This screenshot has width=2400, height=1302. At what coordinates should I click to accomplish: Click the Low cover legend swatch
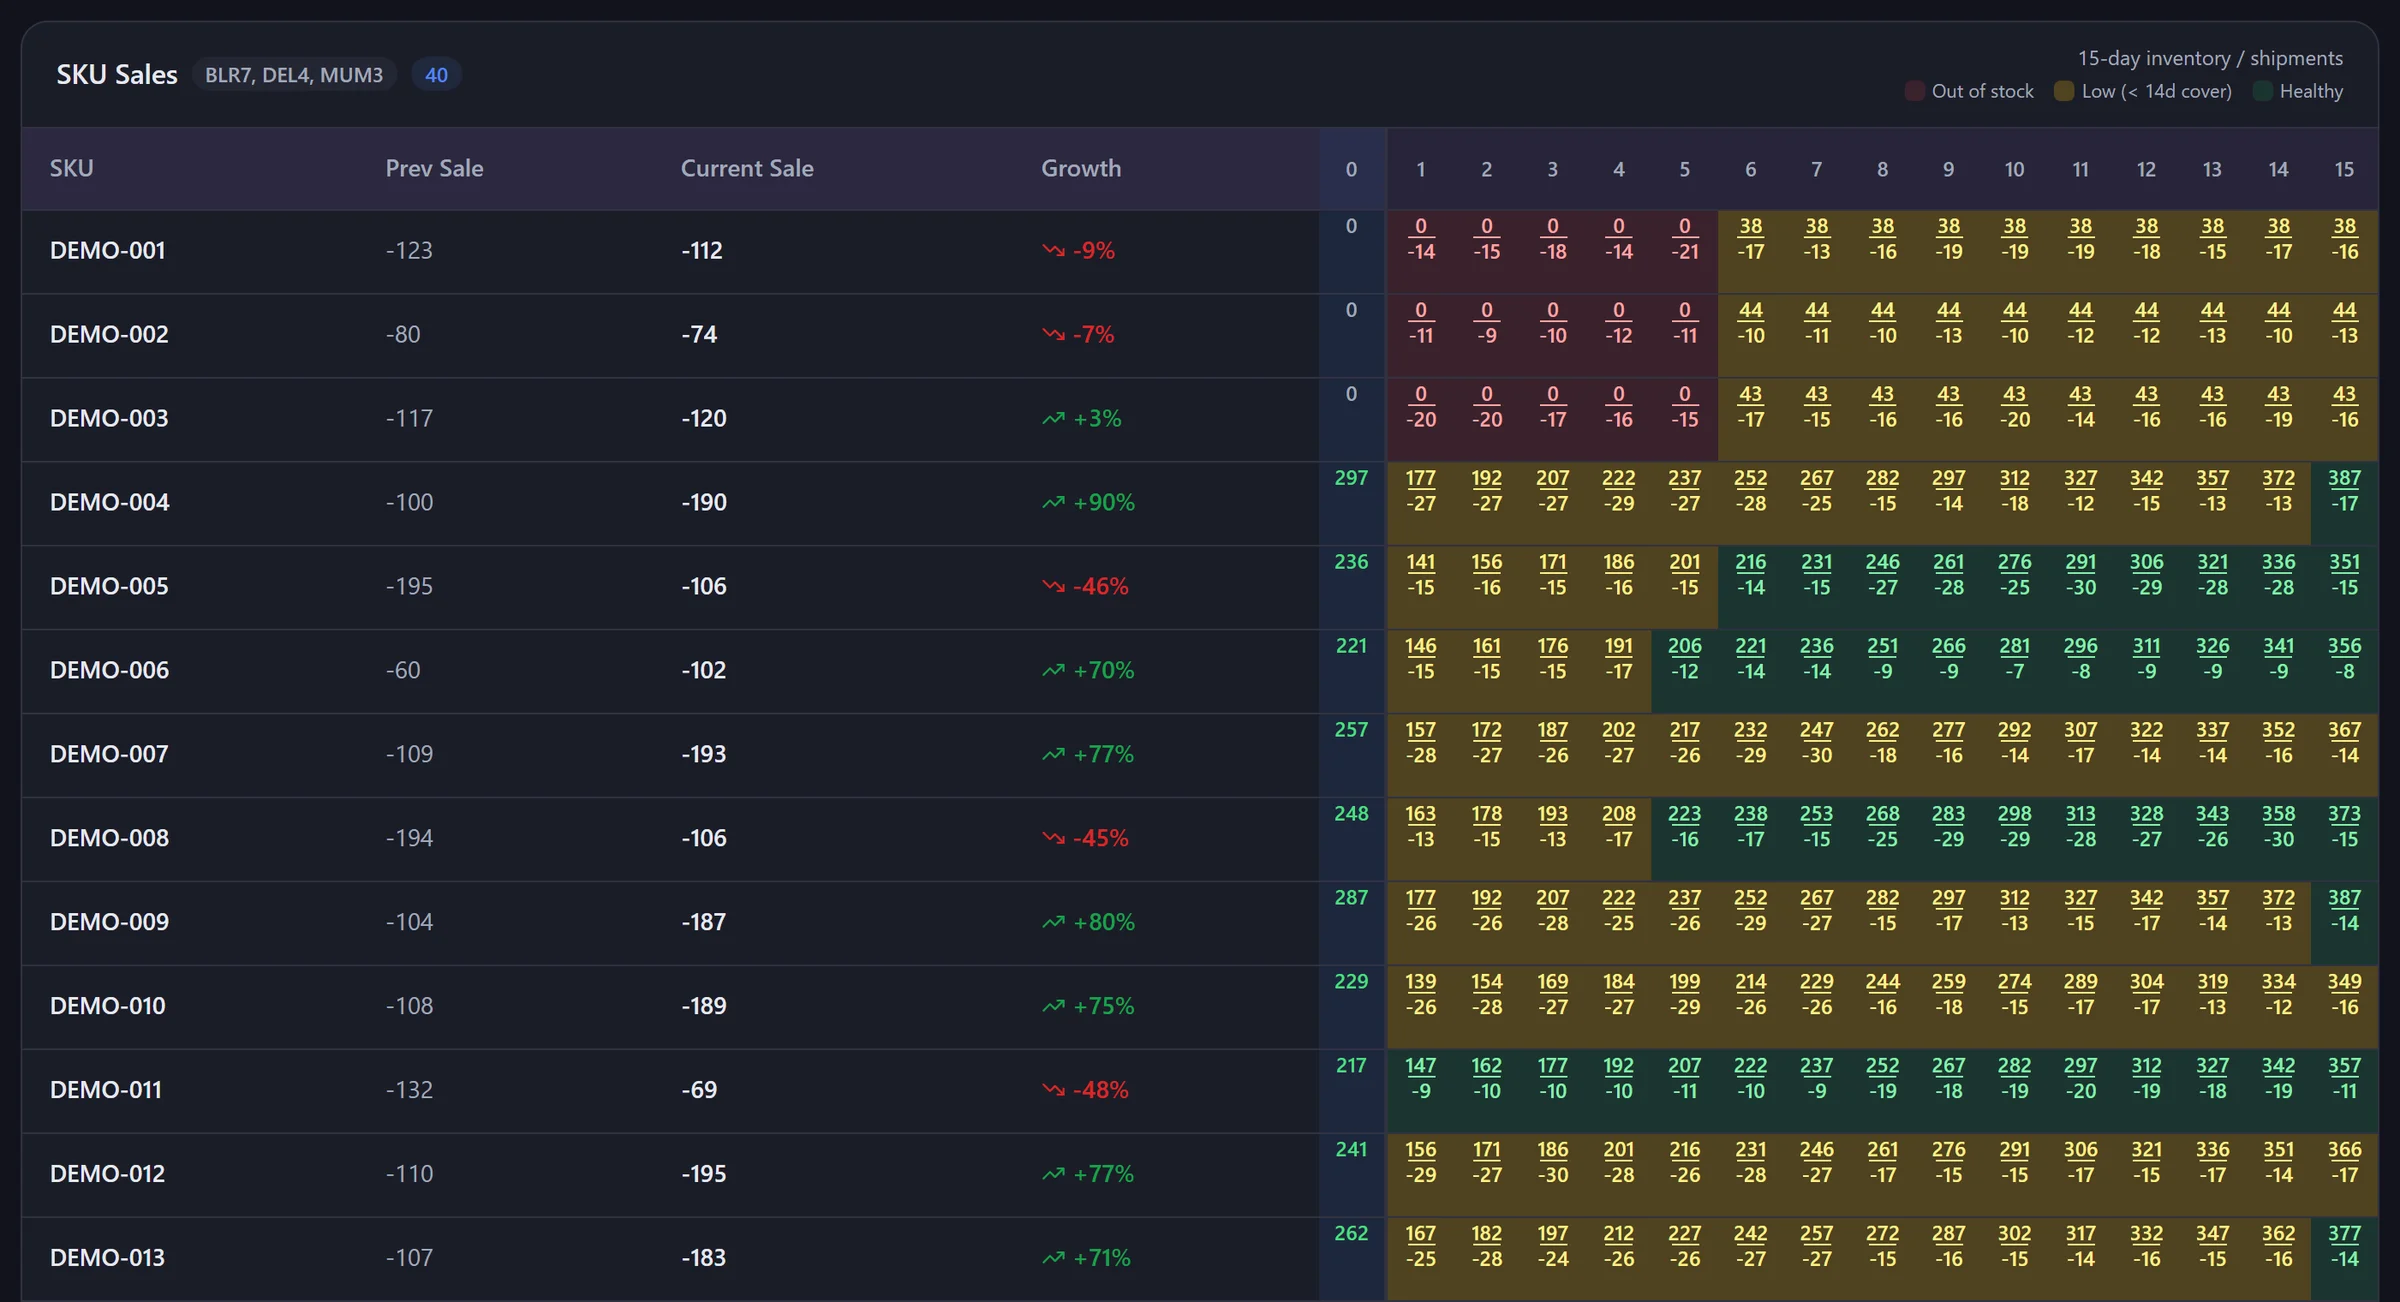(x=2064, y=91)
